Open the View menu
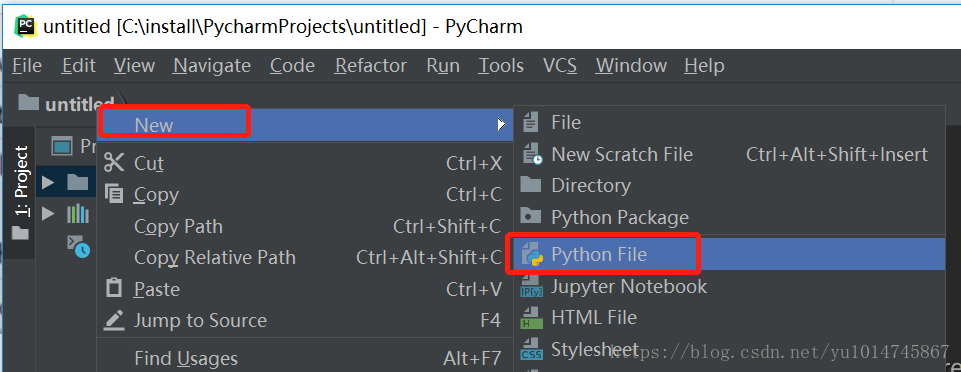Image resolution: width=961 pixels, height=372 pixels. click(x=134, y=66)
